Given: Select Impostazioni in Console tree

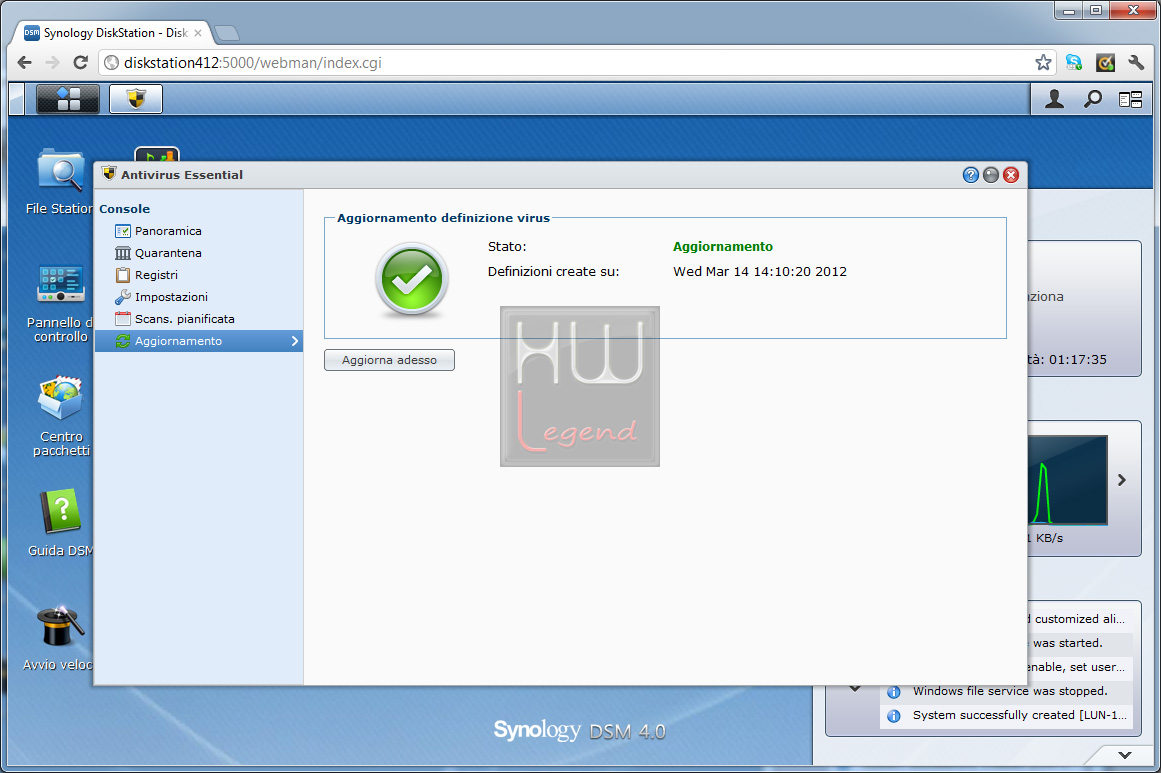Looking at the screenshot, I should coord(198,297).
